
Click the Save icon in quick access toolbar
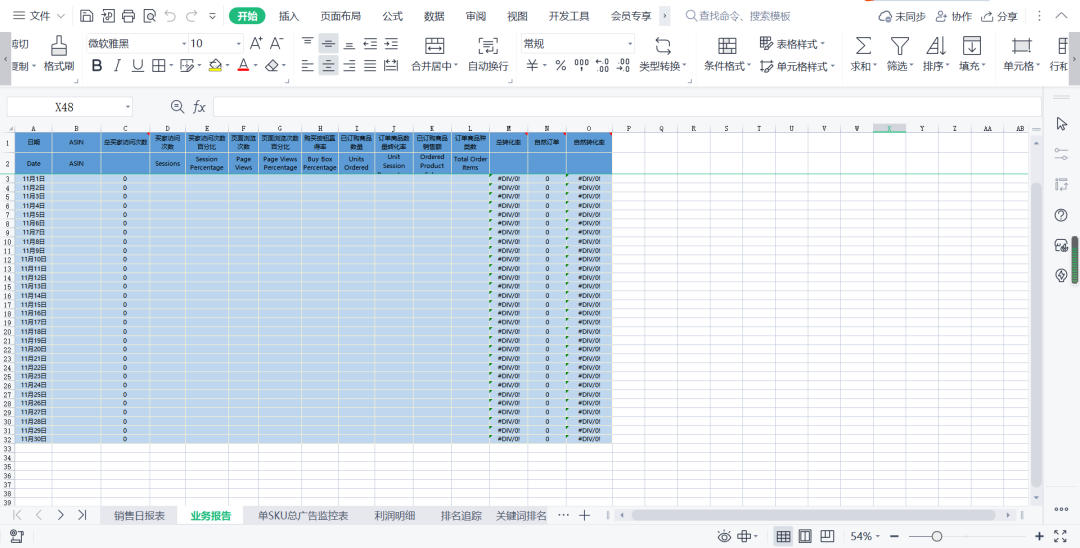pyautogui.click(x=87, y=16)
